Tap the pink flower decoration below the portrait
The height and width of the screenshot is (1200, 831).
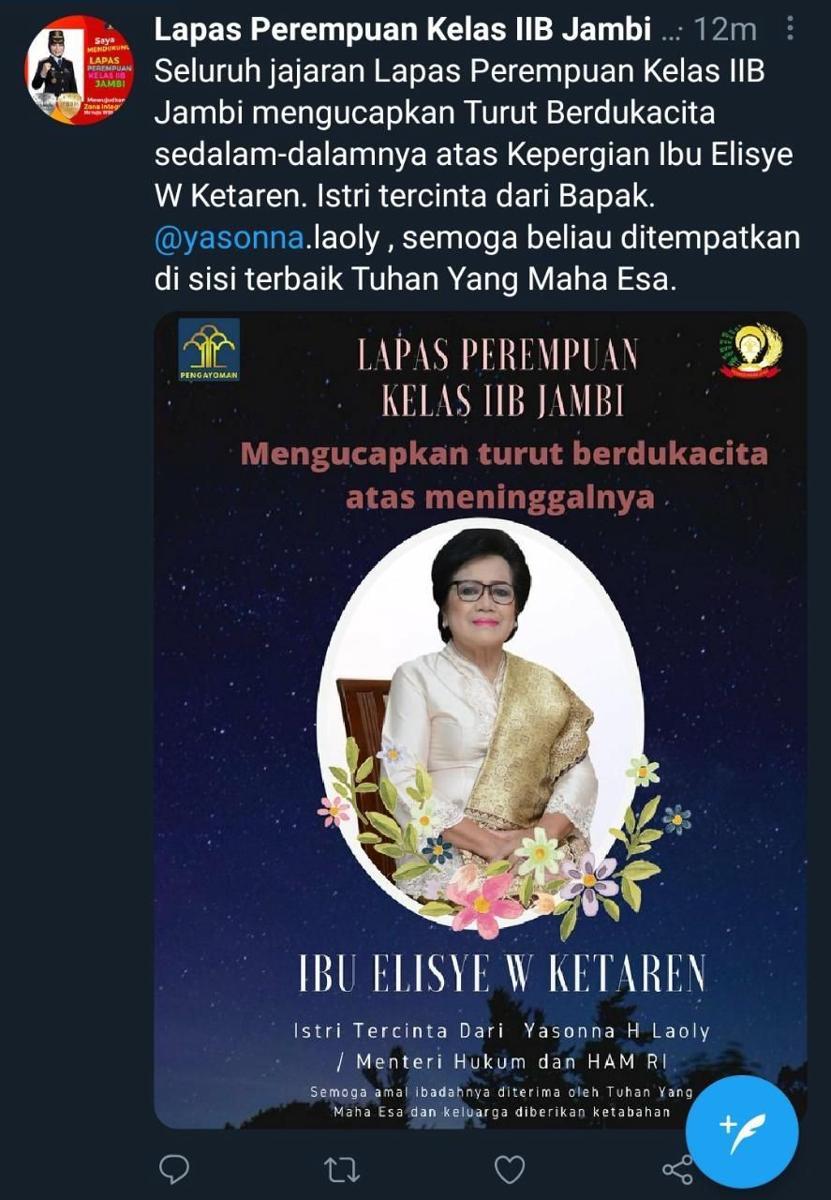[482, 901]
